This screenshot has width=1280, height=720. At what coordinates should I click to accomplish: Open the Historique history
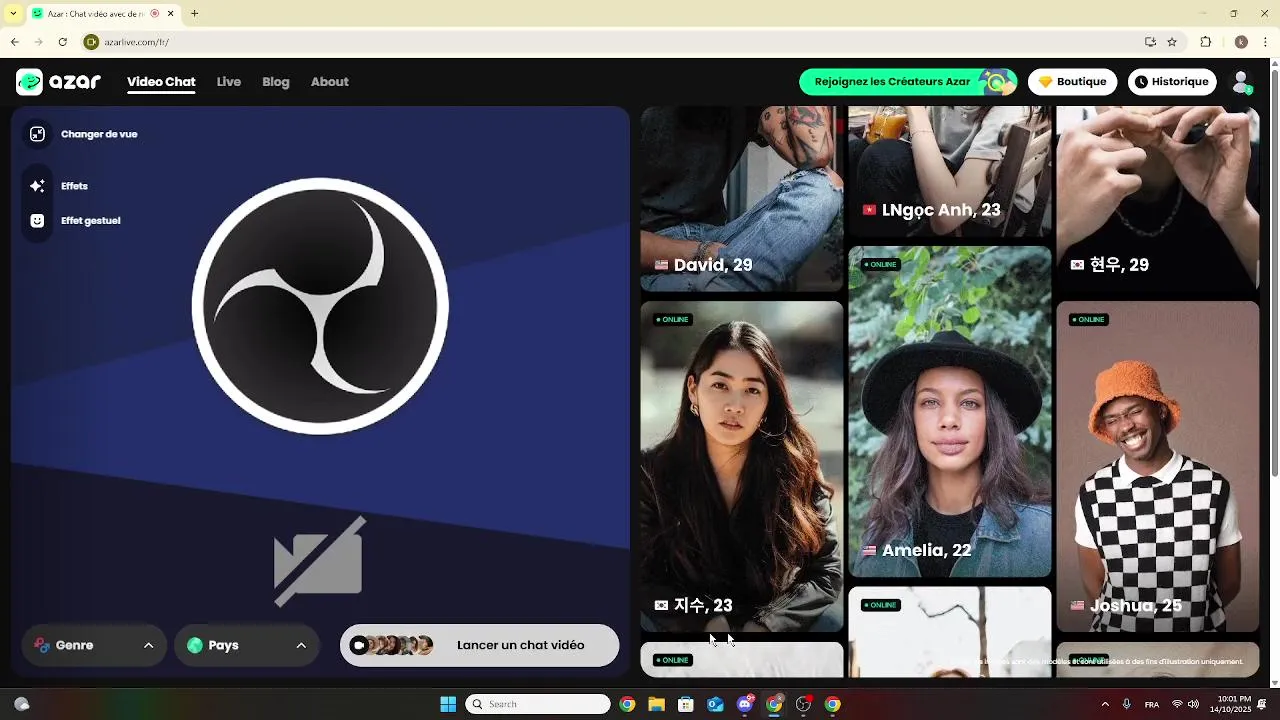point(1172,82)
